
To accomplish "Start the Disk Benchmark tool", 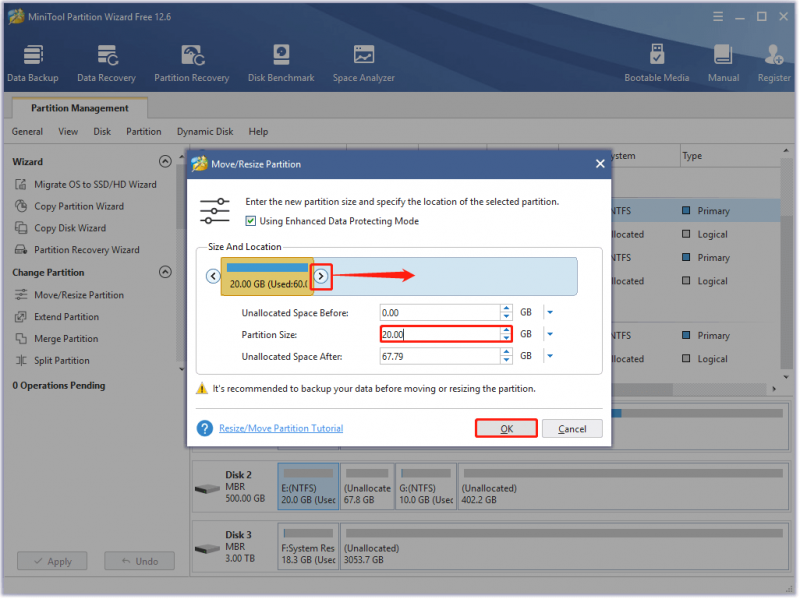I will 281,63.
